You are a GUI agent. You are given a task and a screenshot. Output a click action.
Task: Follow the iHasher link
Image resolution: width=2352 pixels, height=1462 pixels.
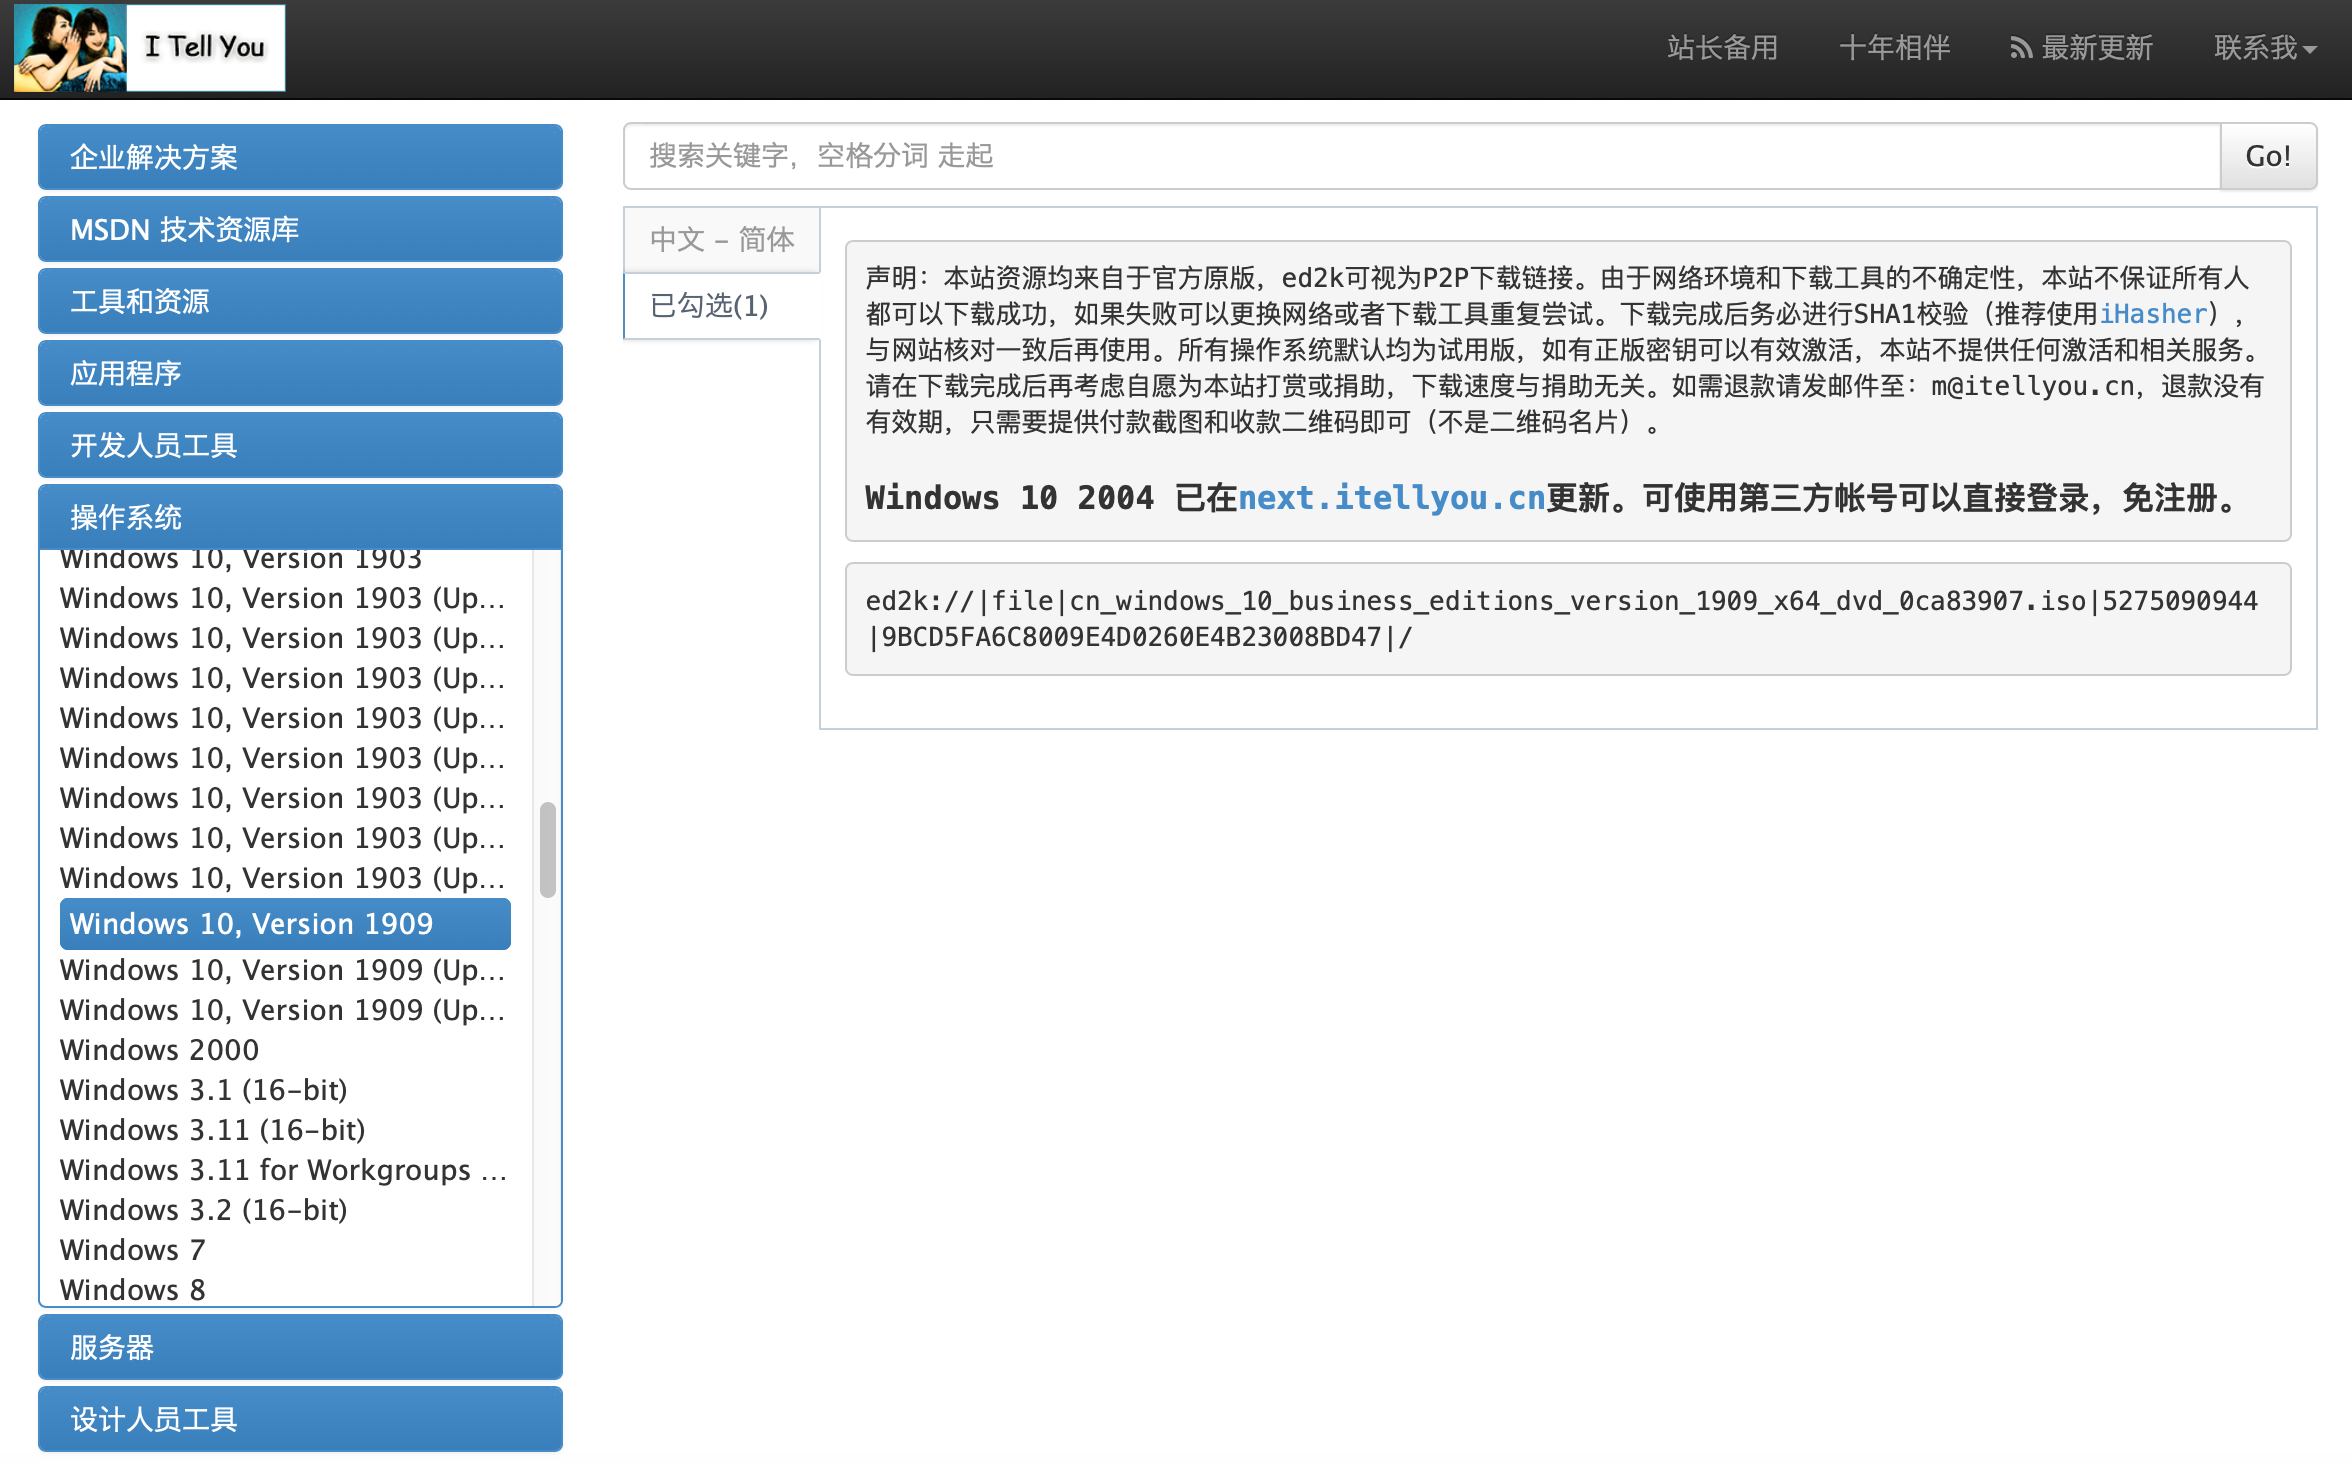[2153, 314]
